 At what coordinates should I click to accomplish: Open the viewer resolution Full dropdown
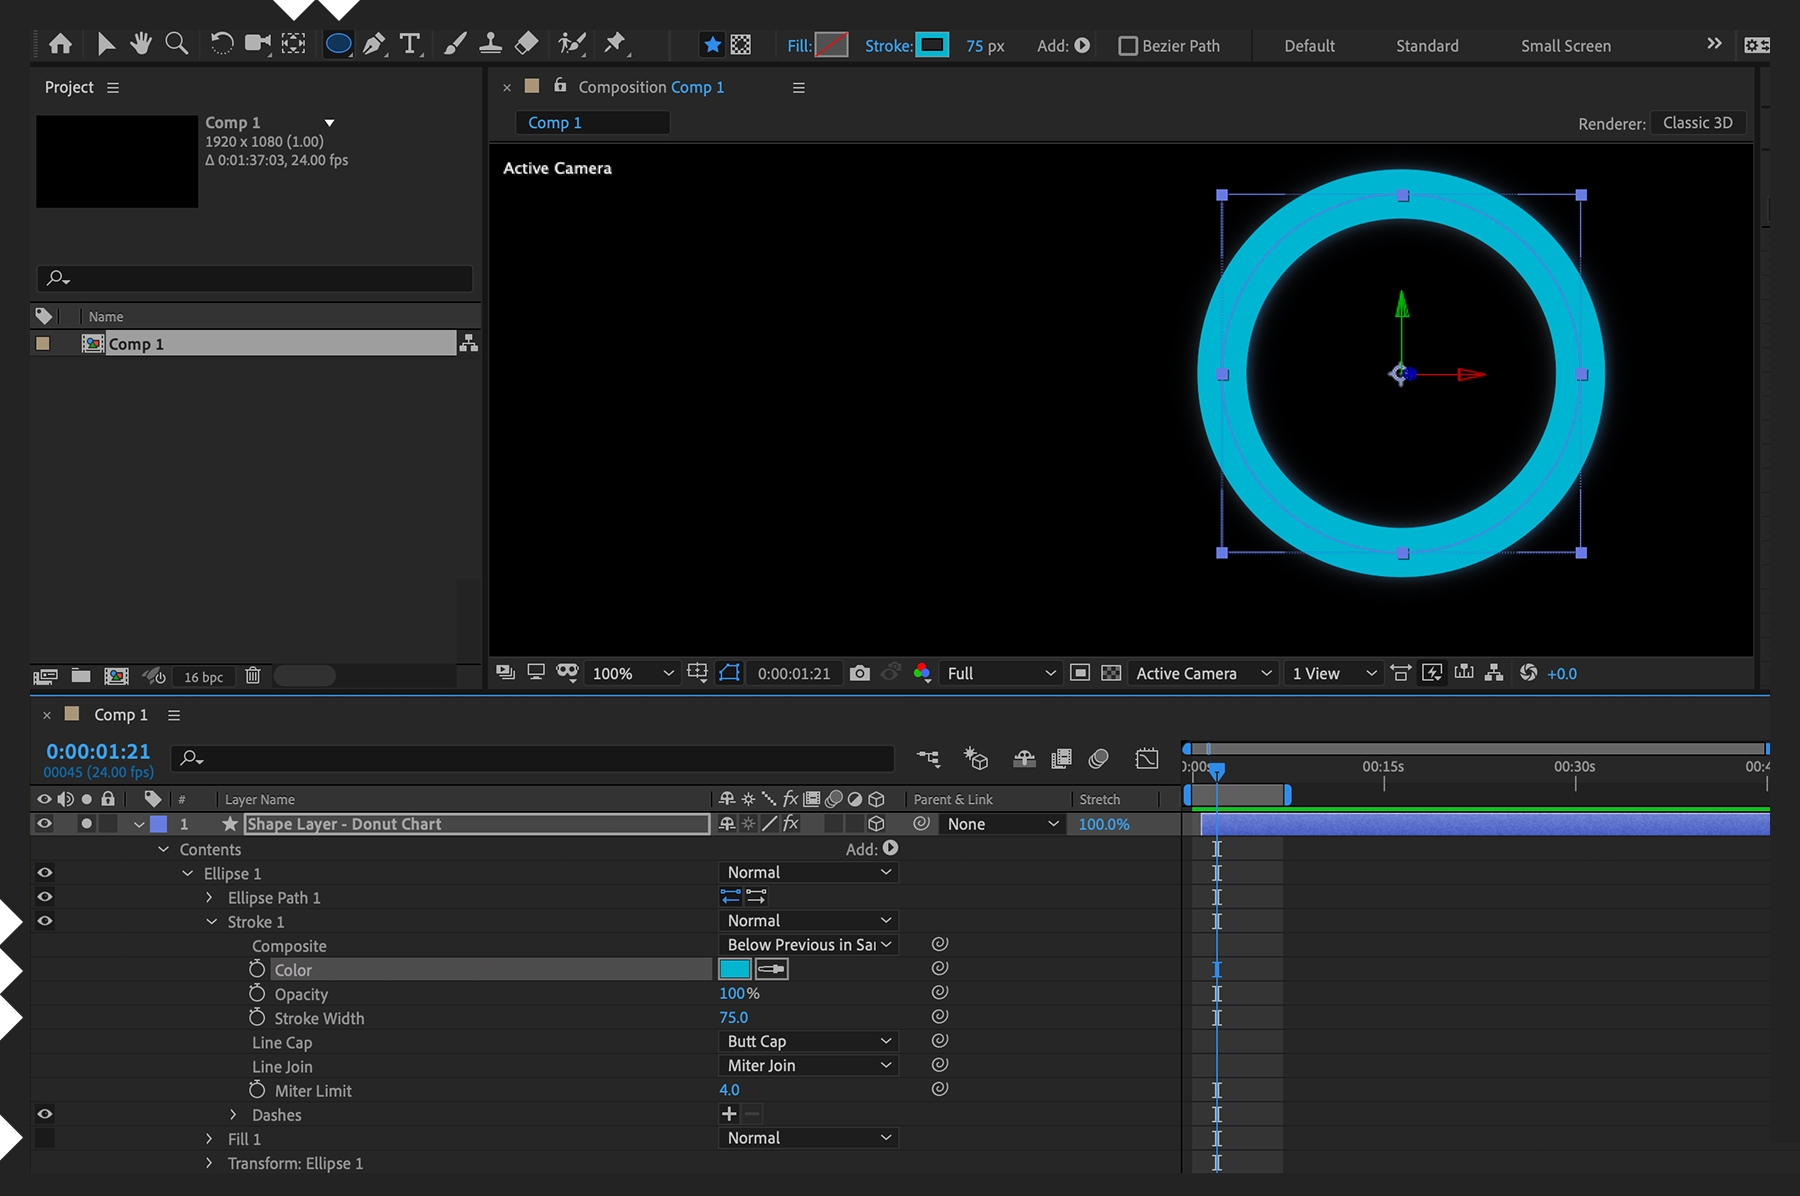tap(1000, 673)
